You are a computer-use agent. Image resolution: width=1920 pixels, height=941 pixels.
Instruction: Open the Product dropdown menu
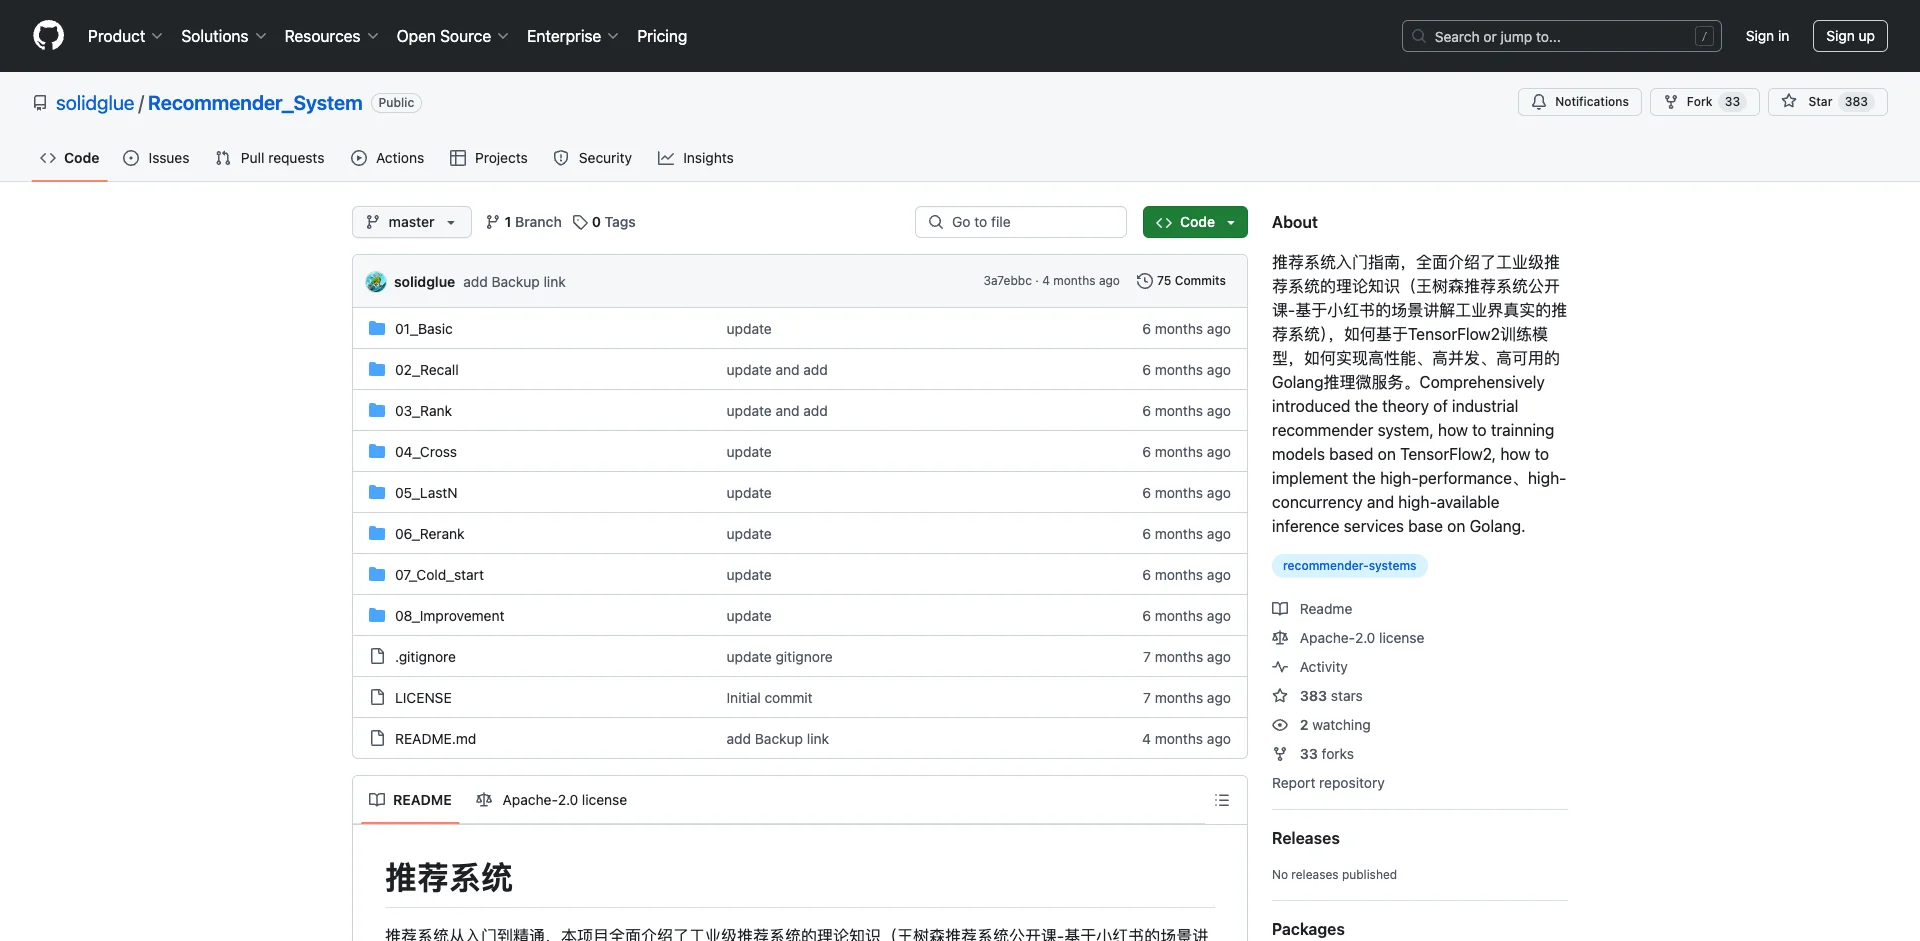tap(125, 36)
